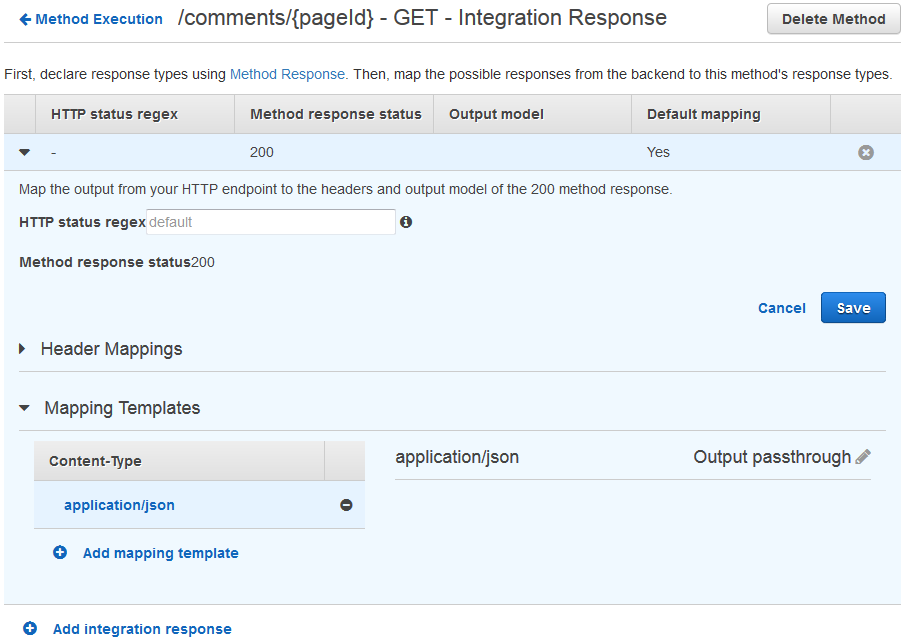Collapse the 200 response row
912x641 pixels.
pos(25,152)
